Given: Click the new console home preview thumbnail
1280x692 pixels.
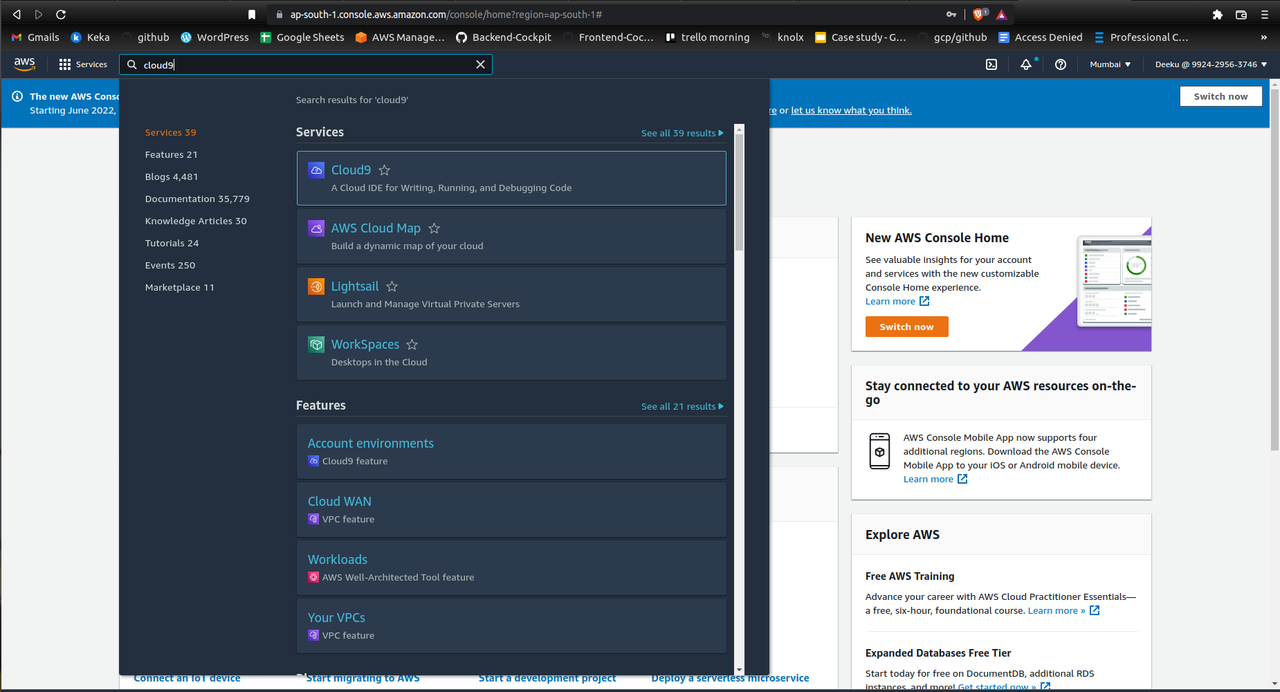Looking at the screenshot, I should (1114, 281).
